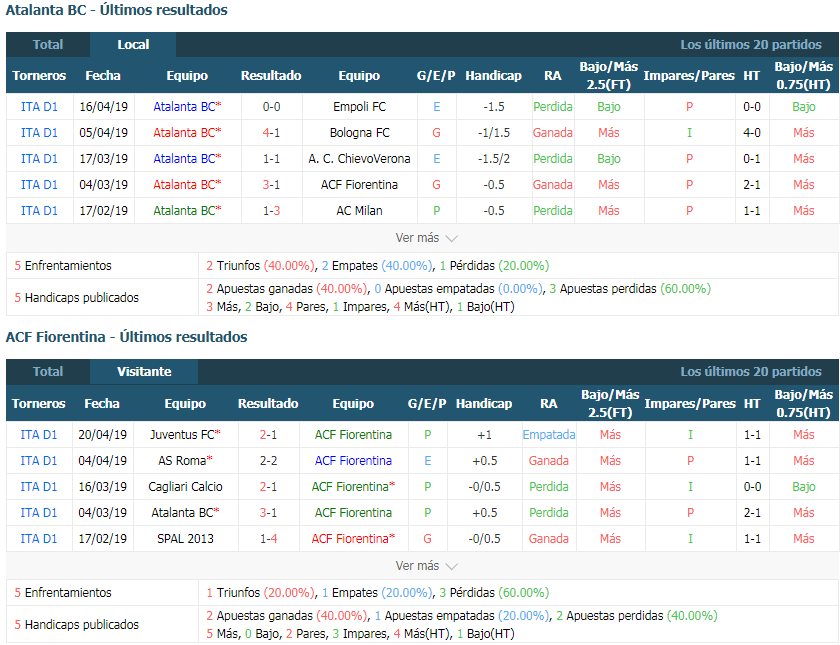Click ACF Fiorentina in the AS Roma row
840x645 pixels.
pos(353,461)
